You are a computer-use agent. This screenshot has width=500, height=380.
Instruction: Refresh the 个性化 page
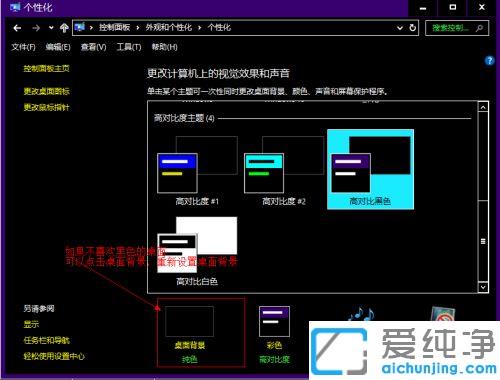click(413, 28)
